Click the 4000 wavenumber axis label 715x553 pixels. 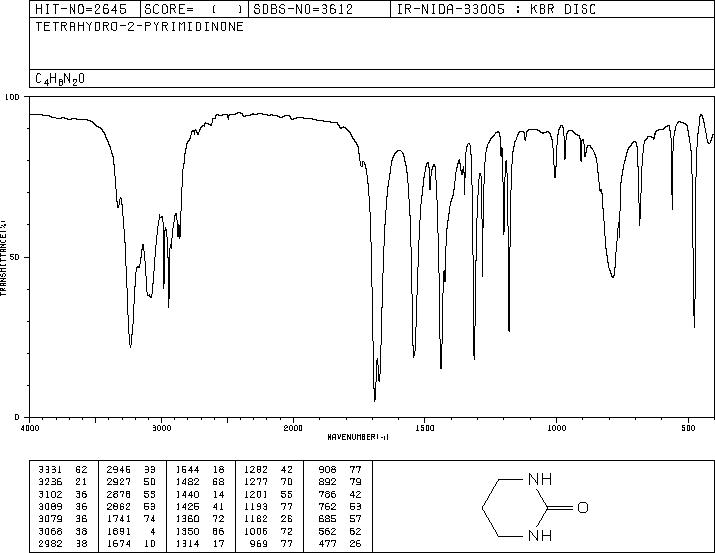tap(30, 428)
